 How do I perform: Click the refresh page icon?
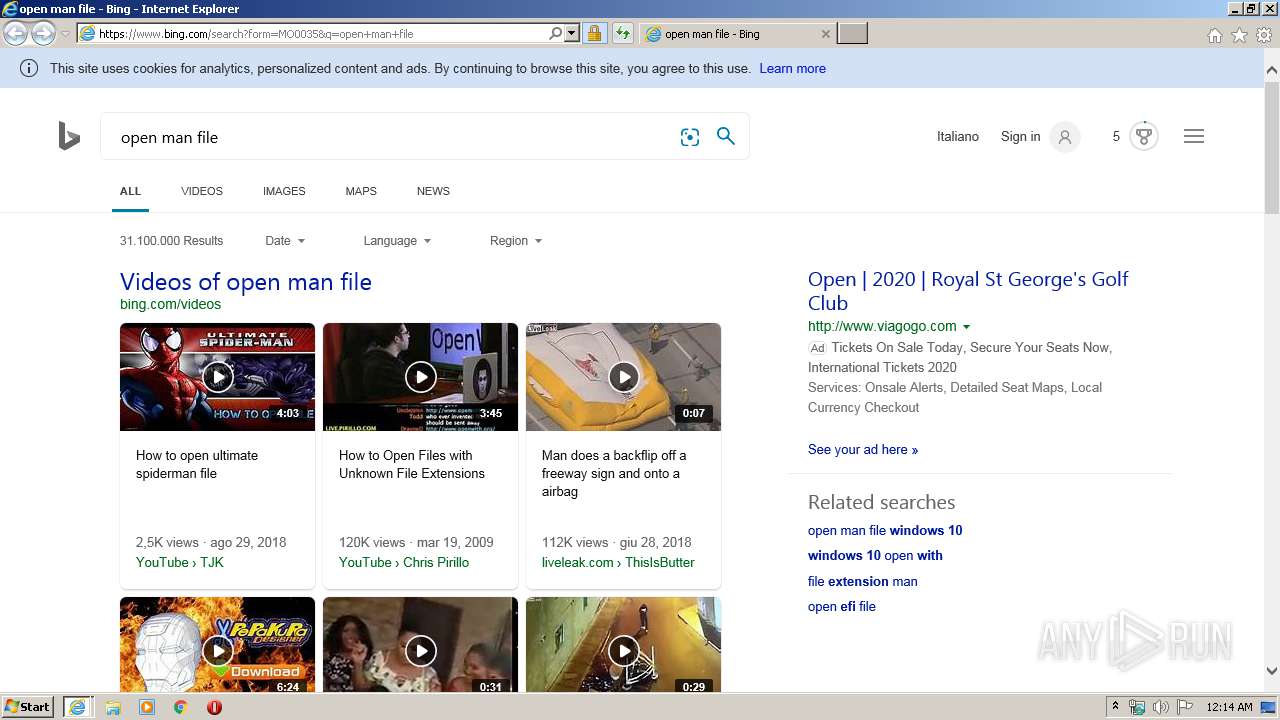pyautogui.click(x=623, y=33)
